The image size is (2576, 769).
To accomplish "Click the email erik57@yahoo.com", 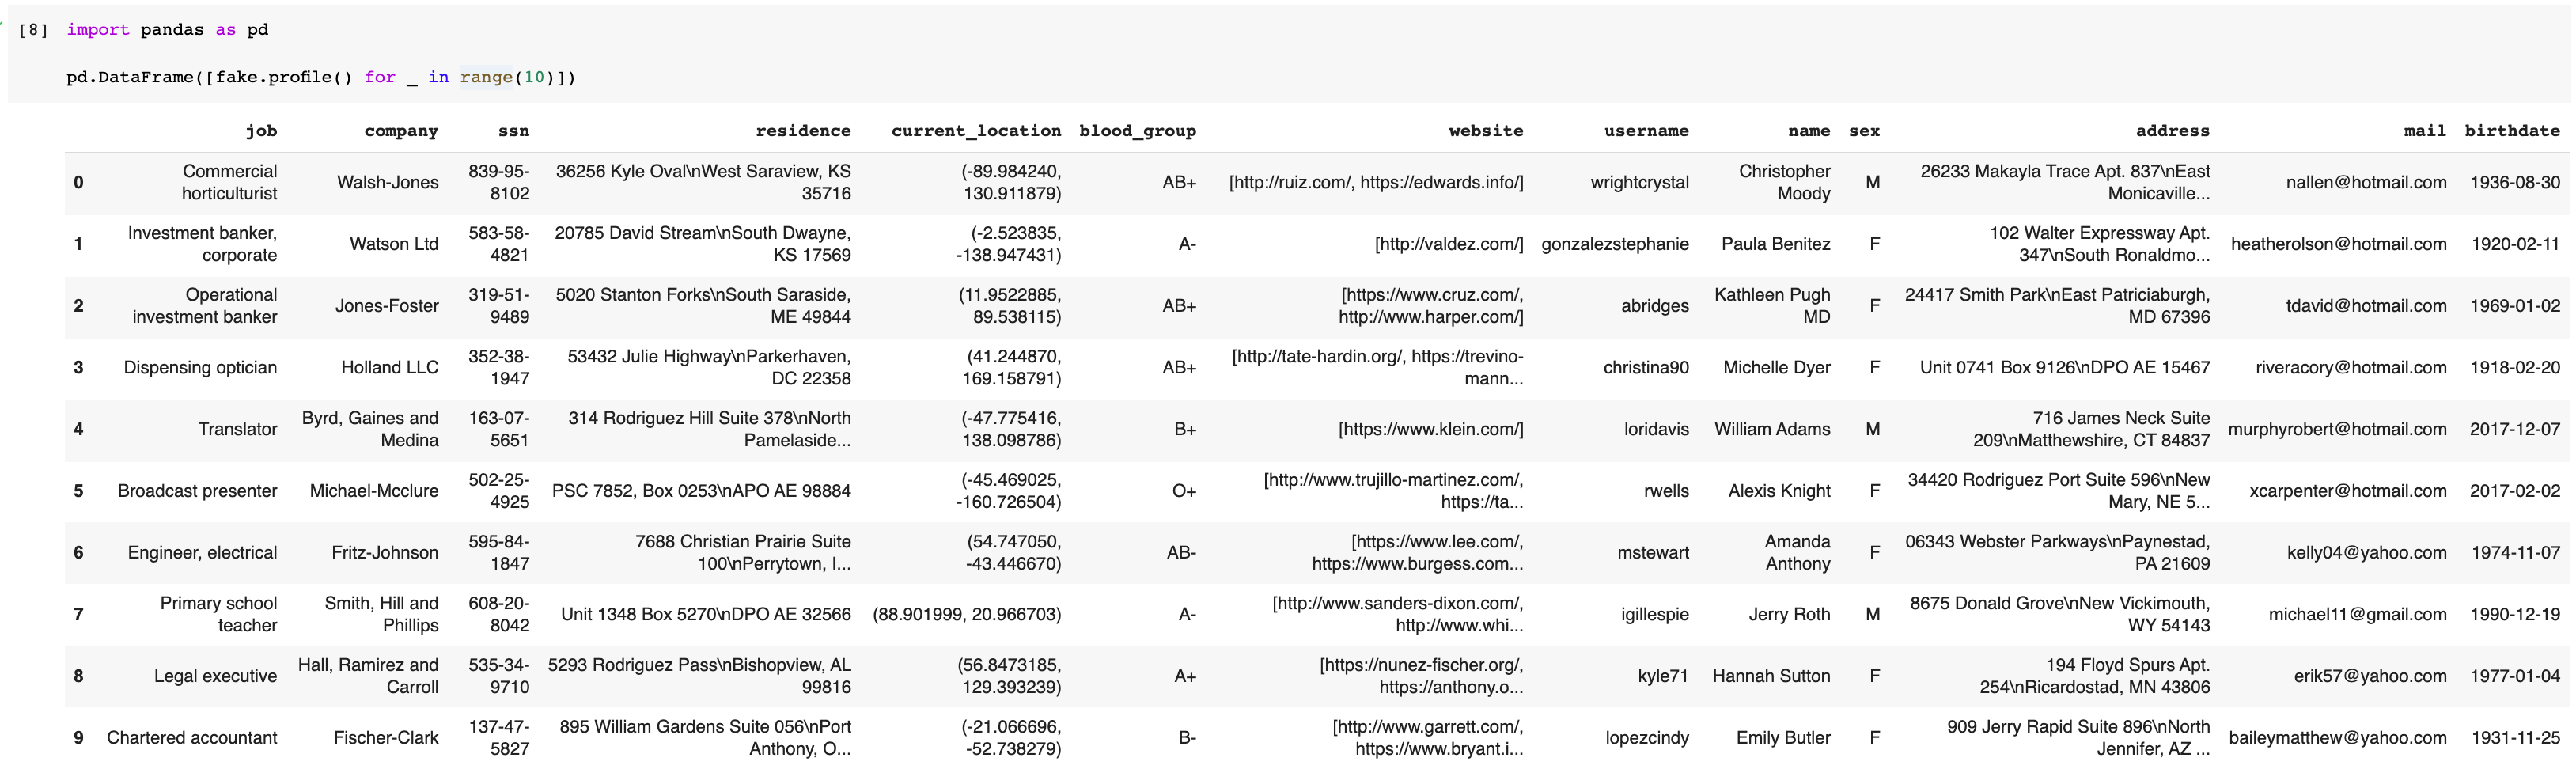I will (x=2370, y=676).
